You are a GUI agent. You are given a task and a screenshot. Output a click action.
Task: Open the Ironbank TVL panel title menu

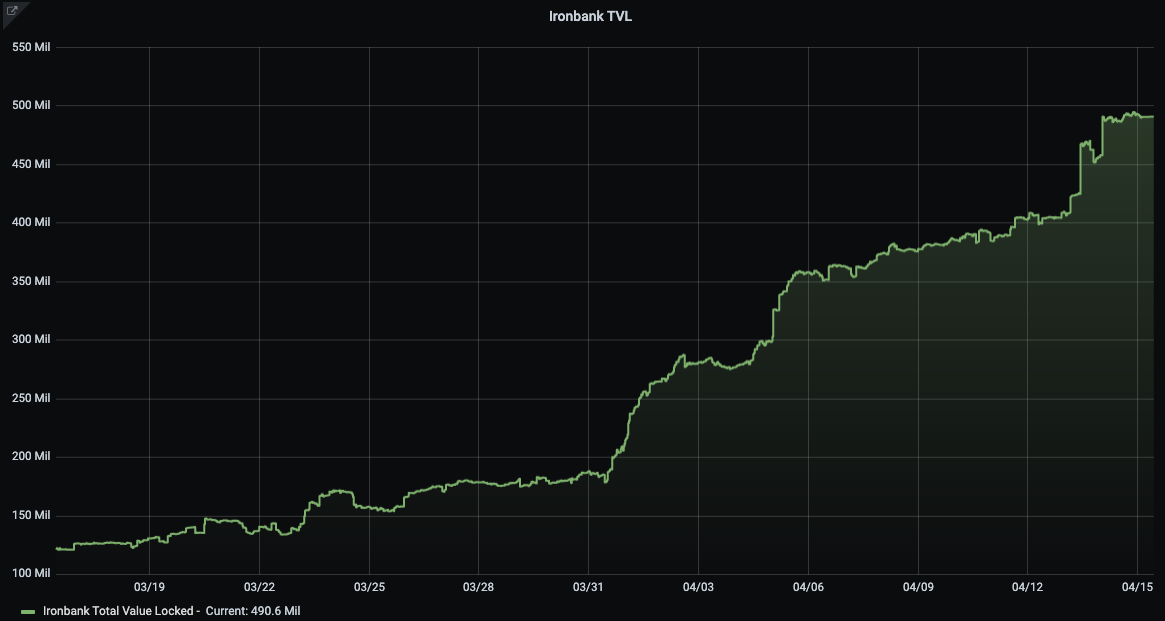click(590, 16)
